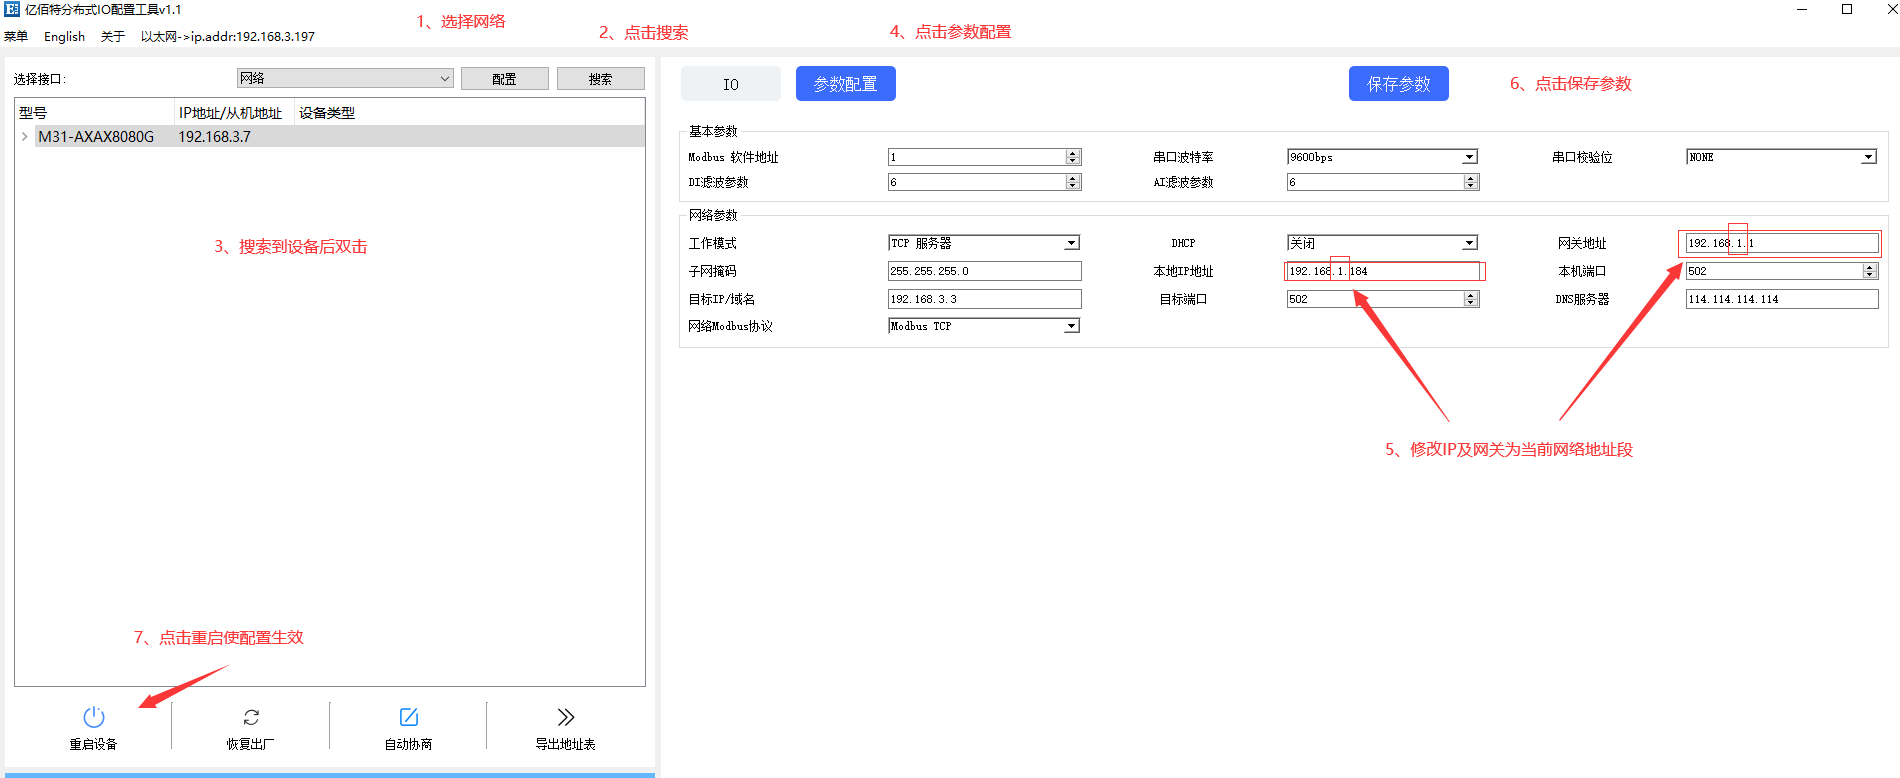Viewport: 1900px width, 778px height.
Task: Click the restart device power icon
Action: (93, 717)
